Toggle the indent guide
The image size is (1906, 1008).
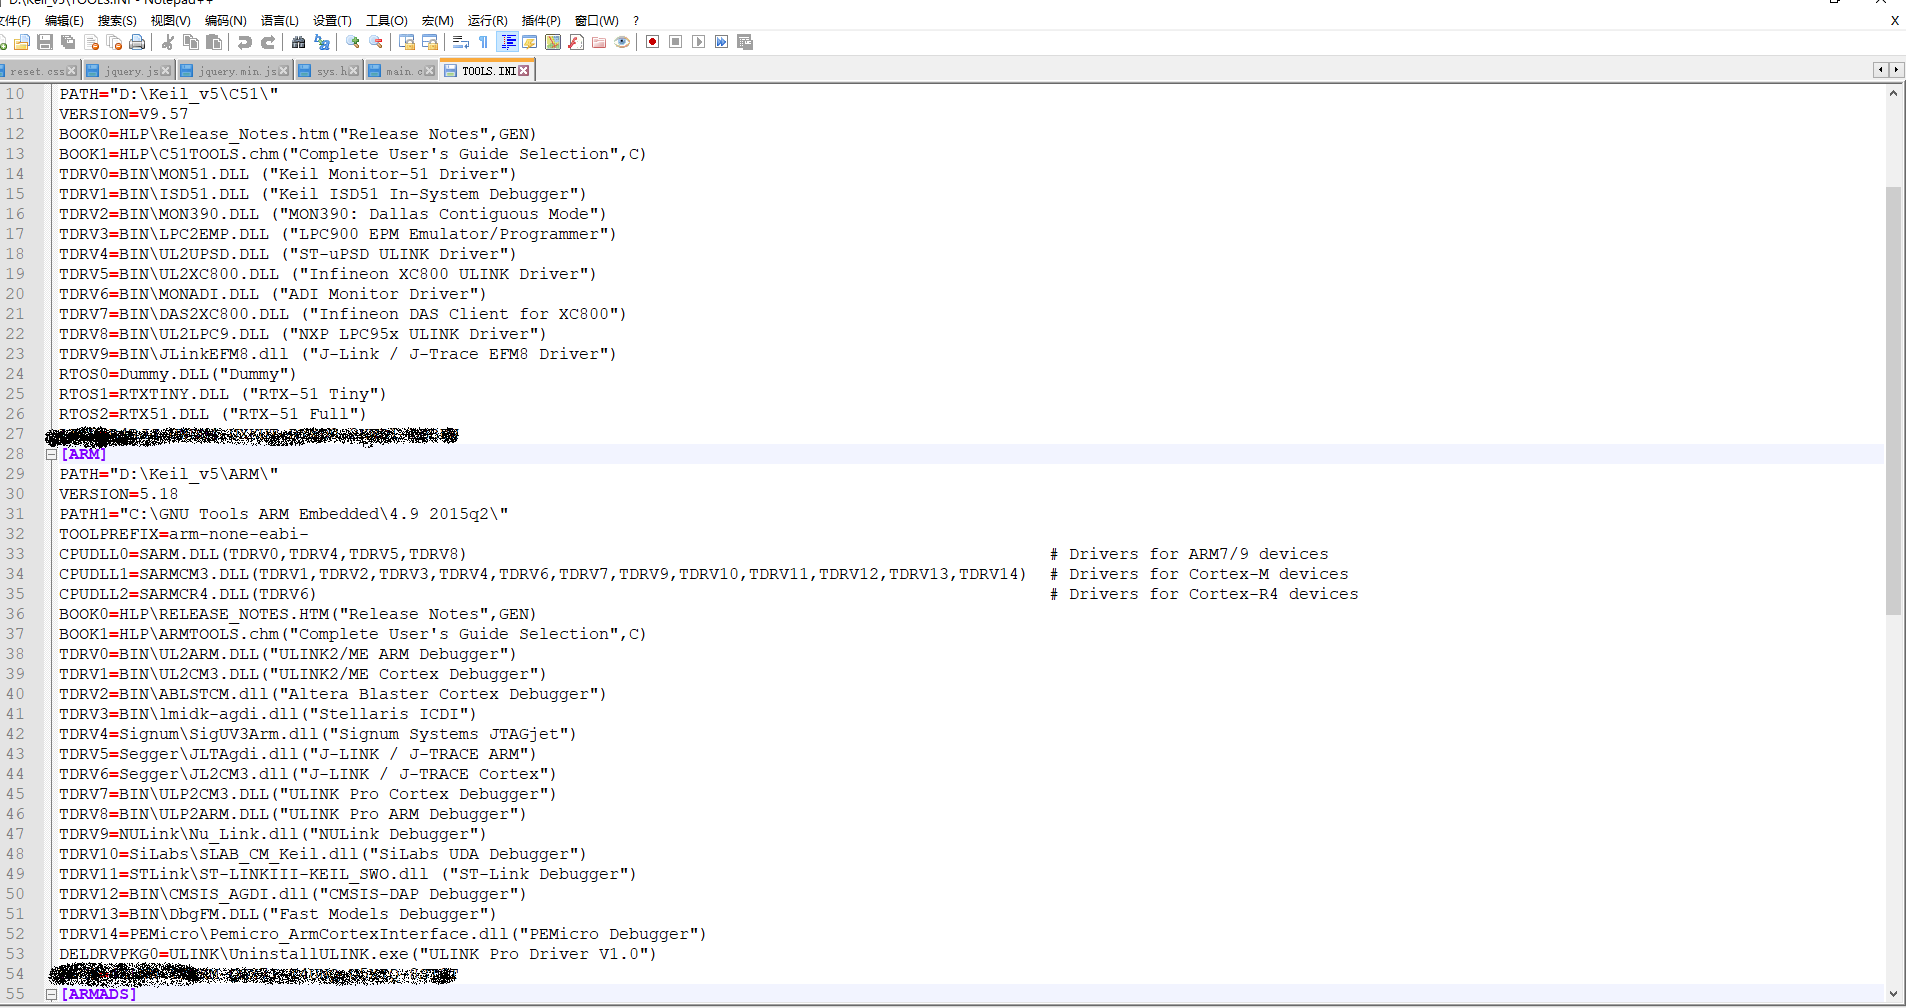pos(508,42)
